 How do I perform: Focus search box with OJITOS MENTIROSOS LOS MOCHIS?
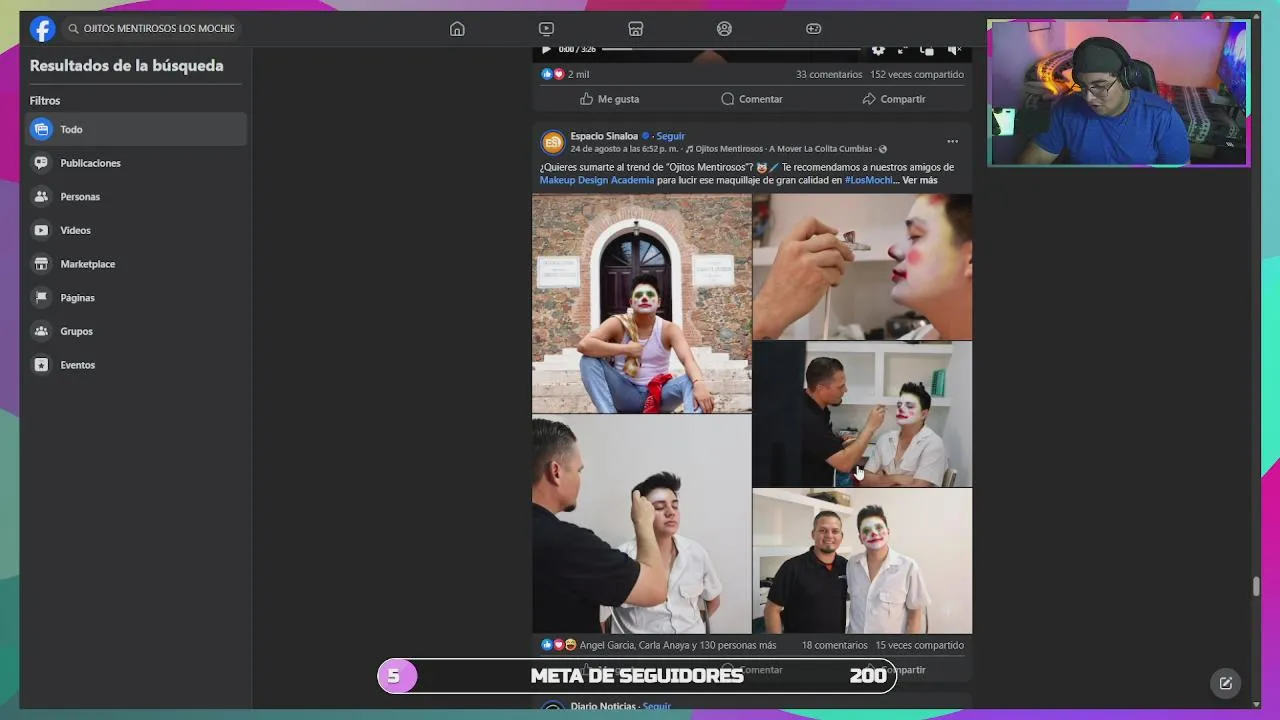click(152, 29)
